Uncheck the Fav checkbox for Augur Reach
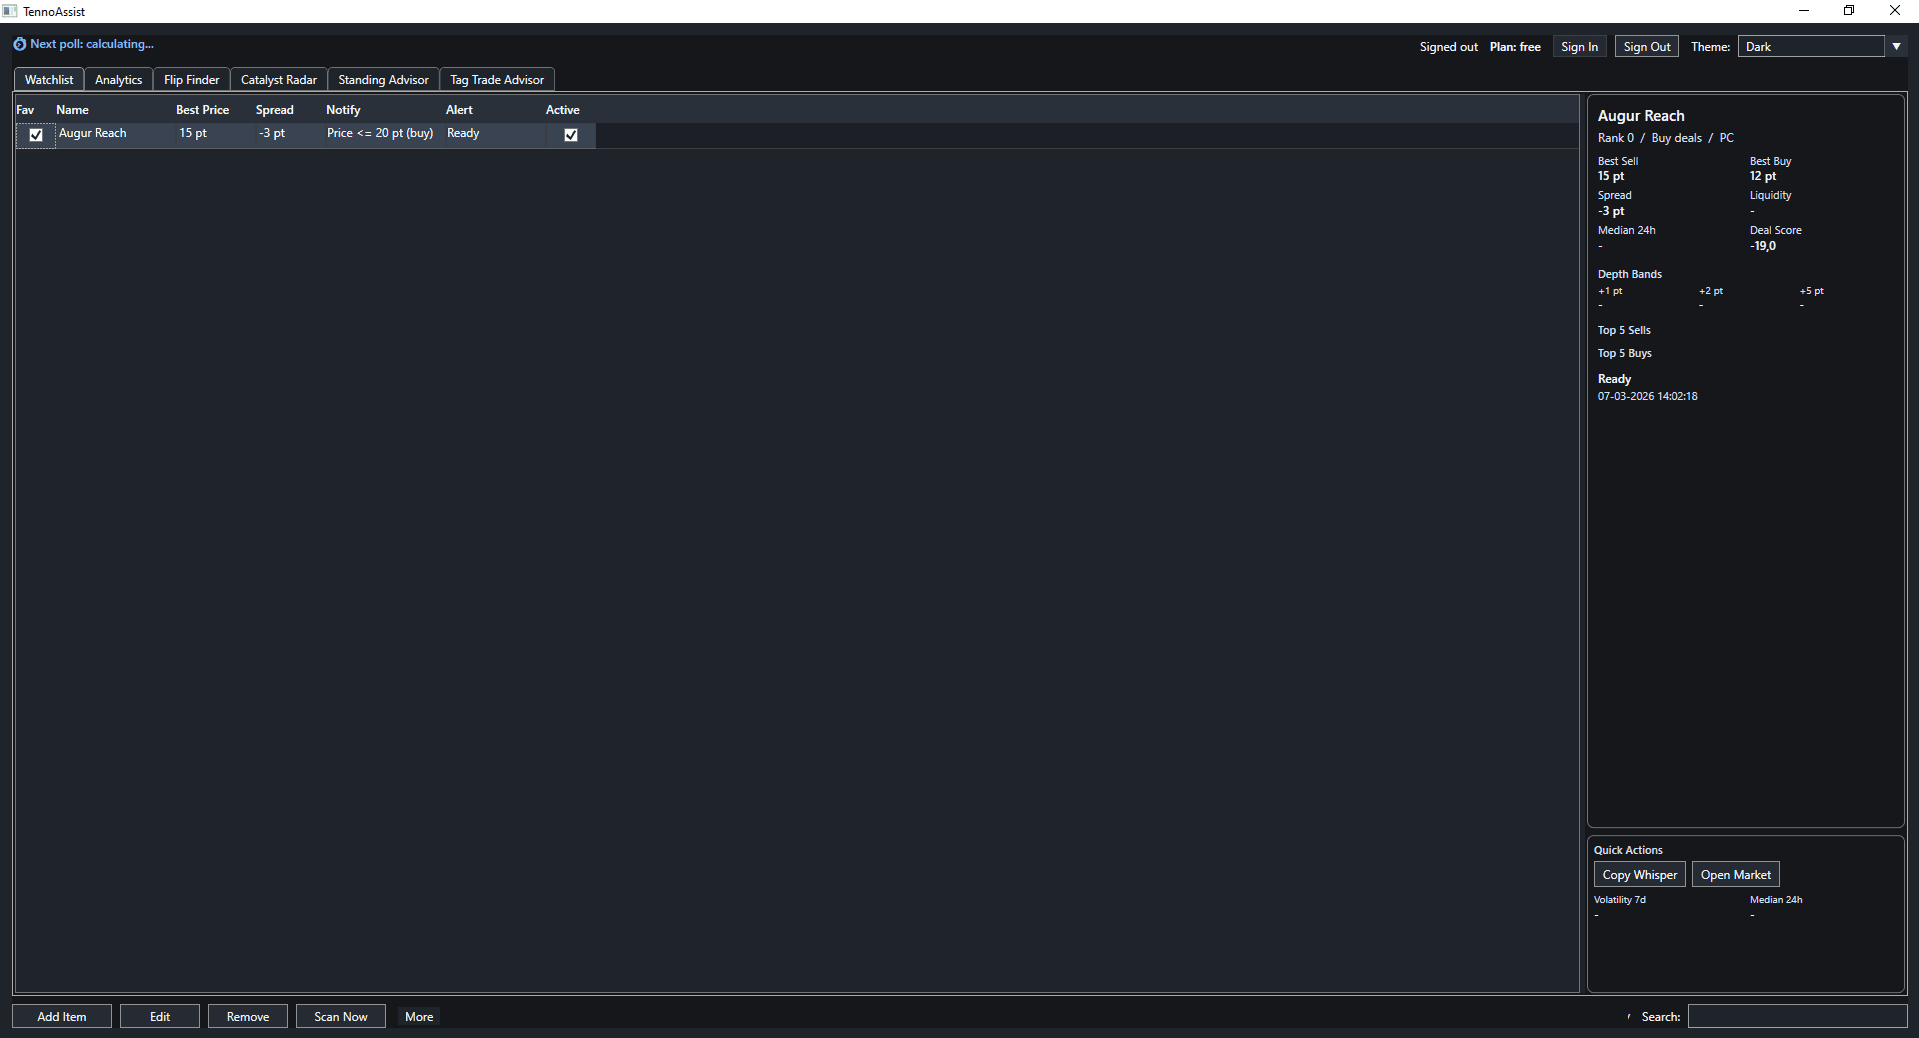The image size is (1919, 1038). (36, 135)
